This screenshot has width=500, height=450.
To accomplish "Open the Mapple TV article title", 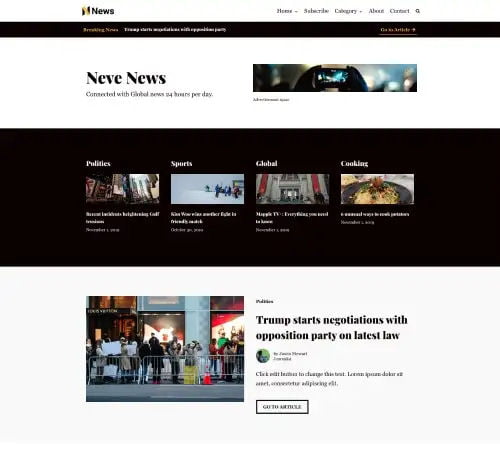I will [292, 218].
